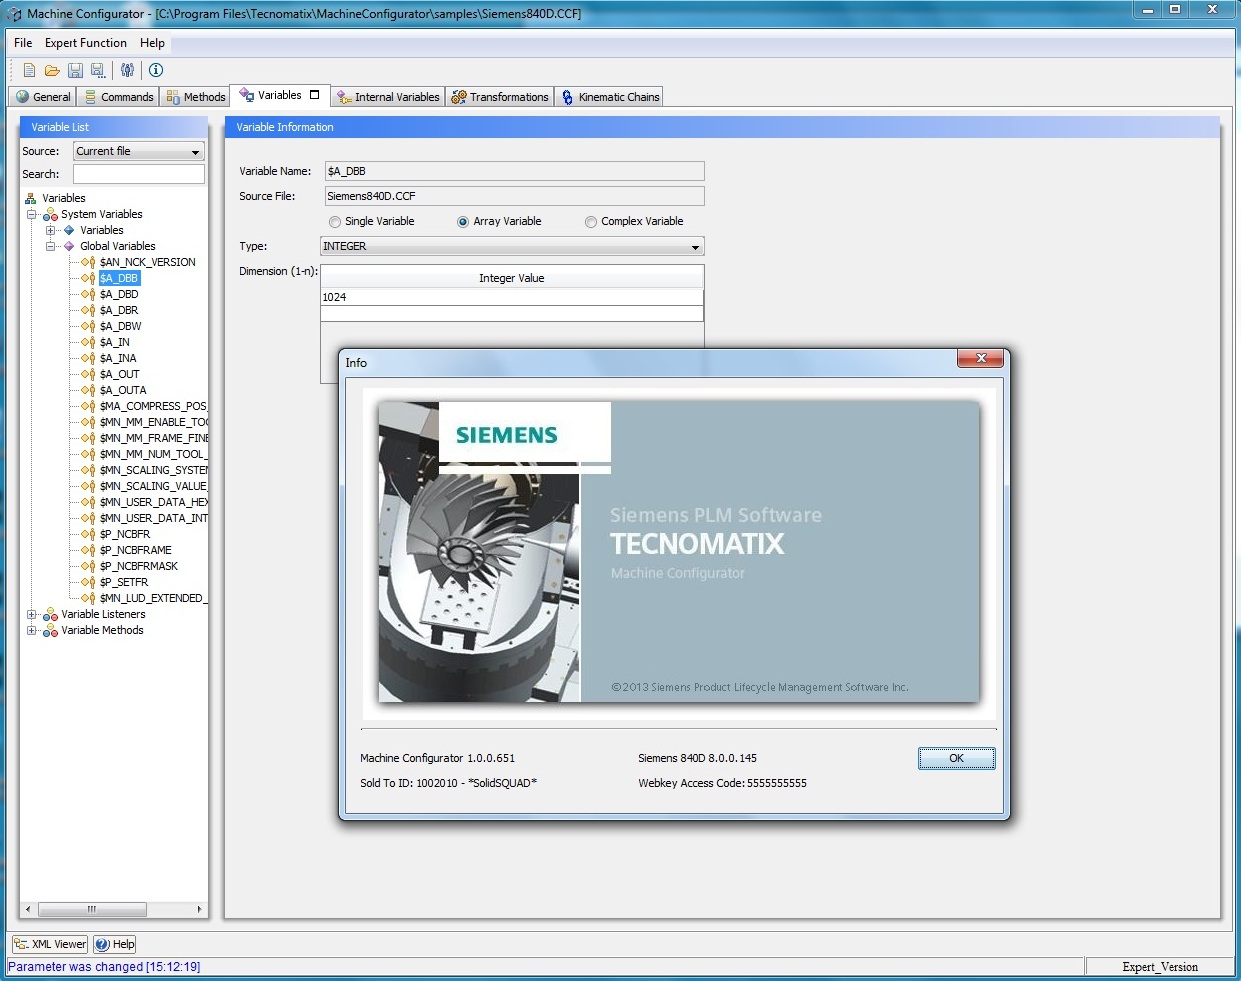The height and width of the screenshot is (981, 1241).
Task: Open the Type dropdown showing INTEGER
Action: coord(696,246)
